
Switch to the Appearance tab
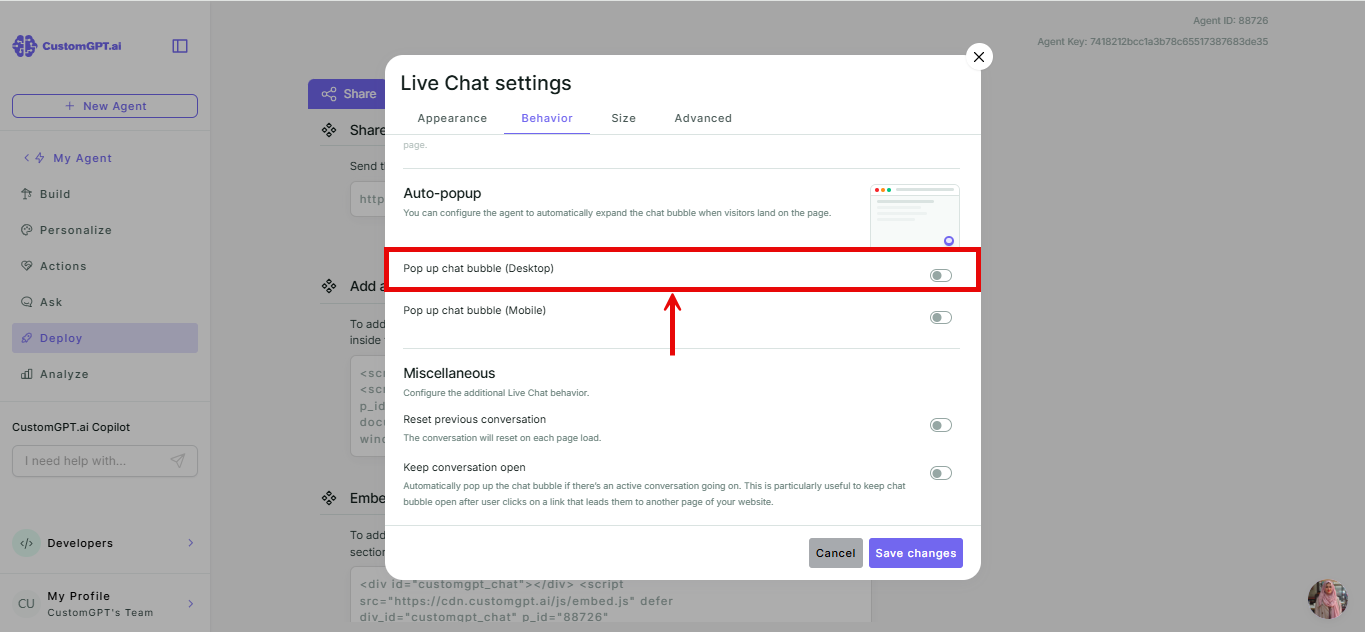coord(452,118)
